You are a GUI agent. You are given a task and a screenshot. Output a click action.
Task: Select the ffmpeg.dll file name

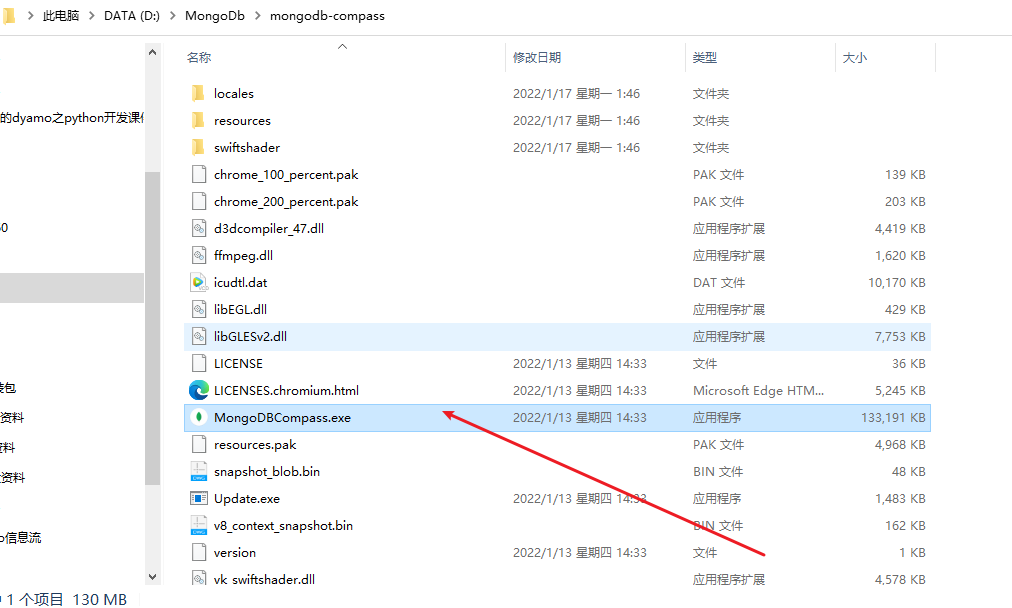point(243,256)
